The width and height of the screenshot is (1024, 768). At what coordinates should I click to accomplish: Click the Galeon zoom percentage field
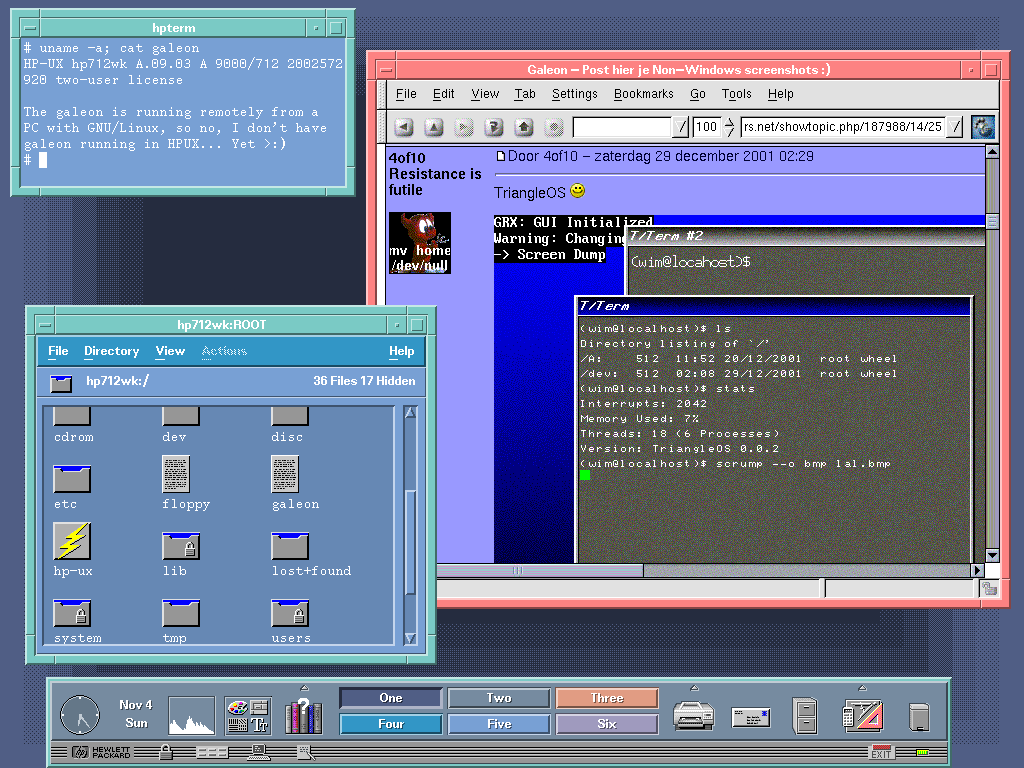pos(707,127)
